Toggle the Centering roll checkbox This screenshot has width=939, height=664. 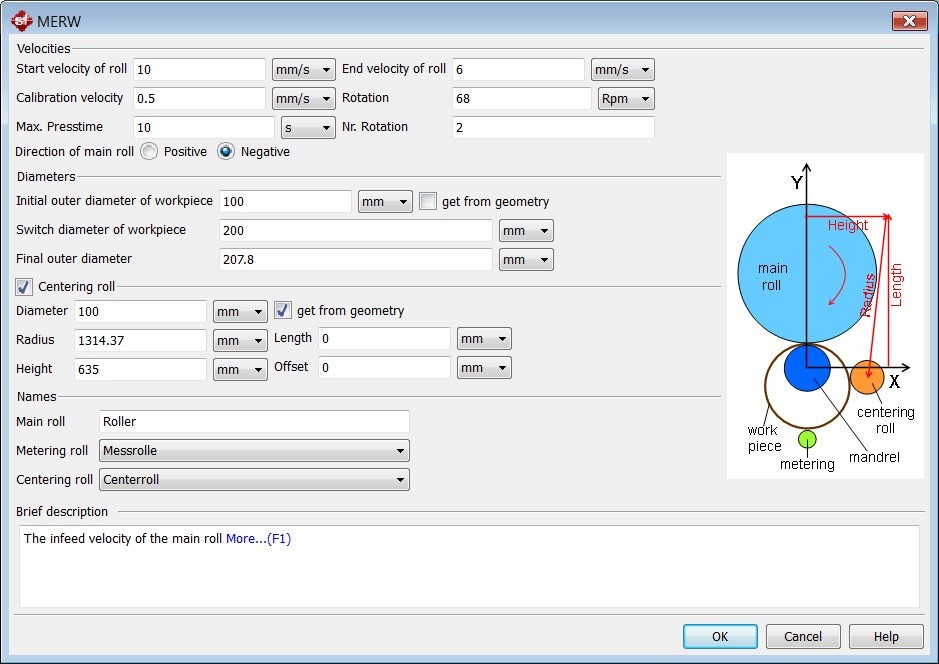24,287
